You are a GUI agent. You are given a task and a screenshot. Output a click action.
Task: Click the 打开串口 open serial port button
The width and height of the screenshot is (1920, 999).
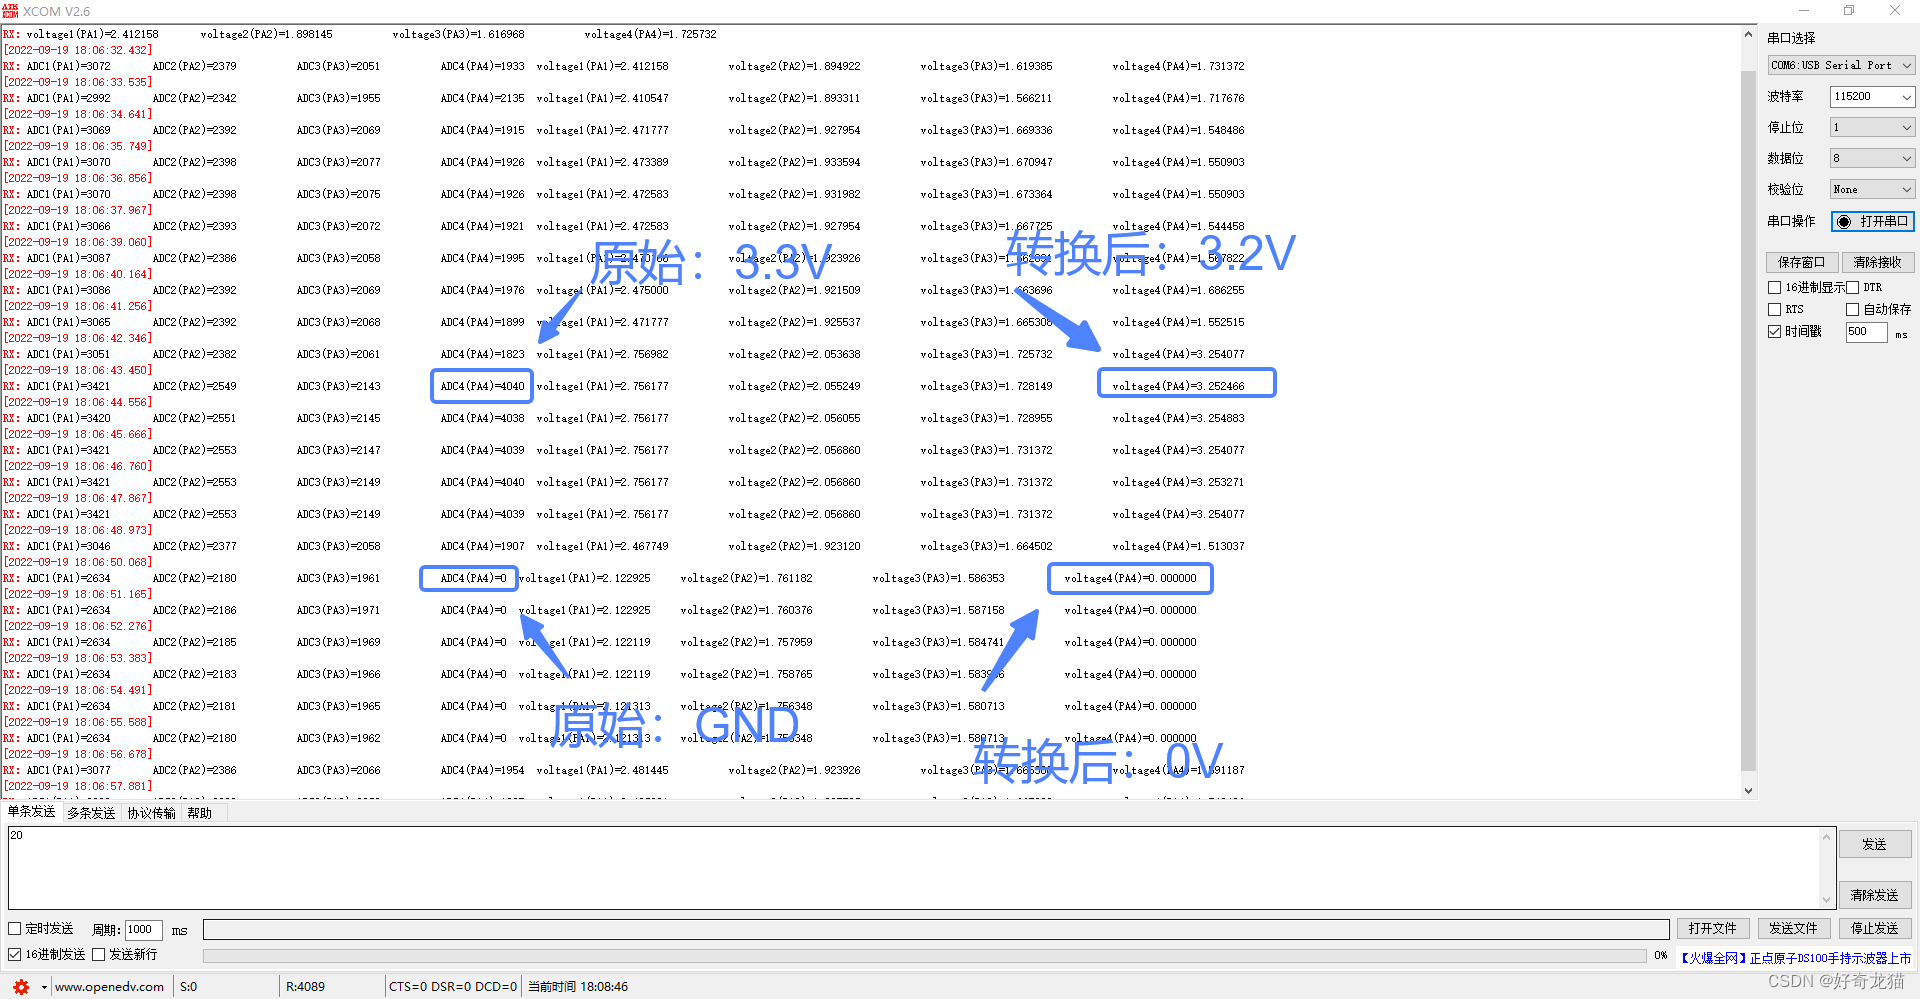point(1872,221)
